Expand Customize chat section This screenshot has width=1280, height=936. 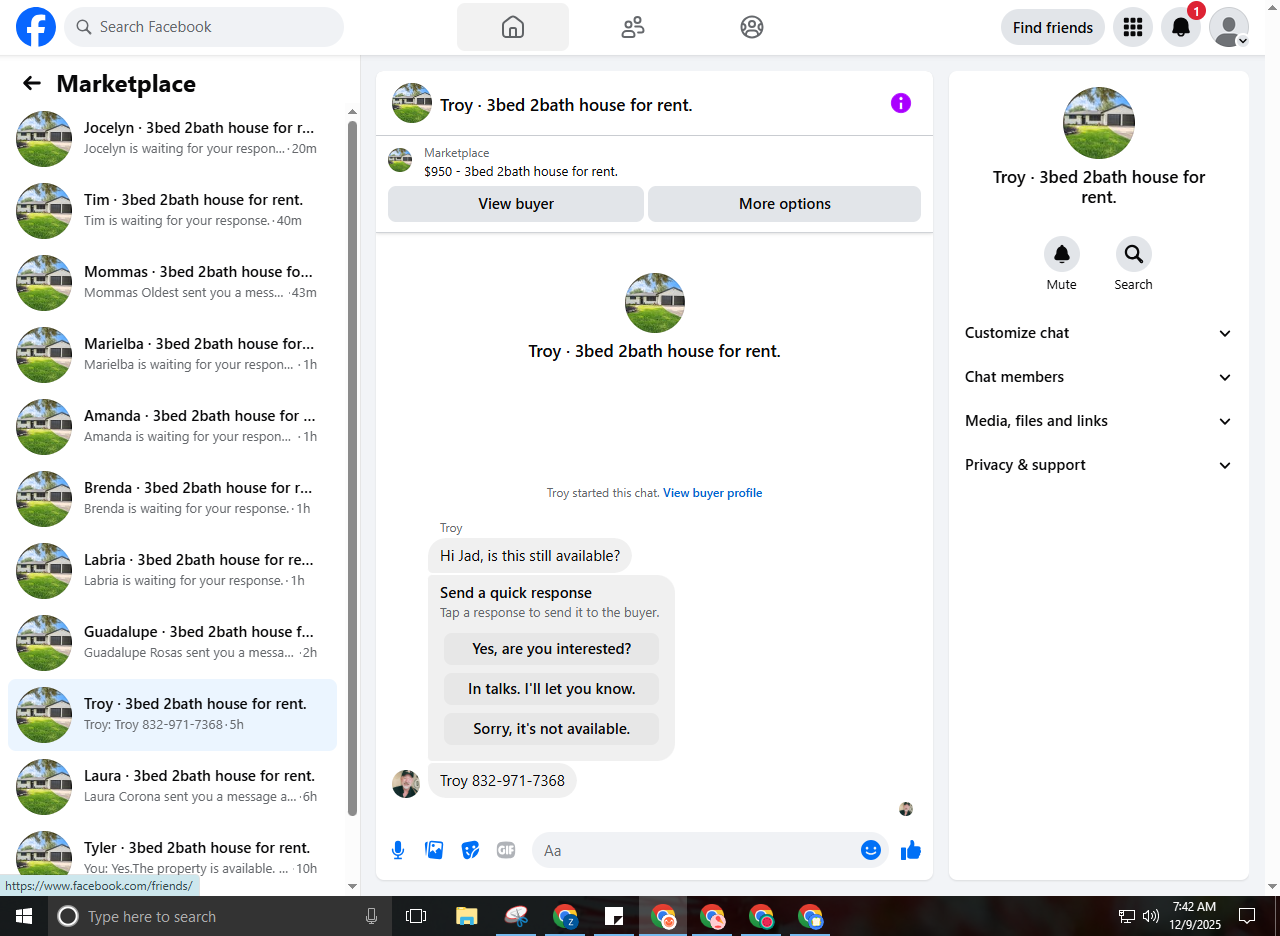coord(1099,333)
